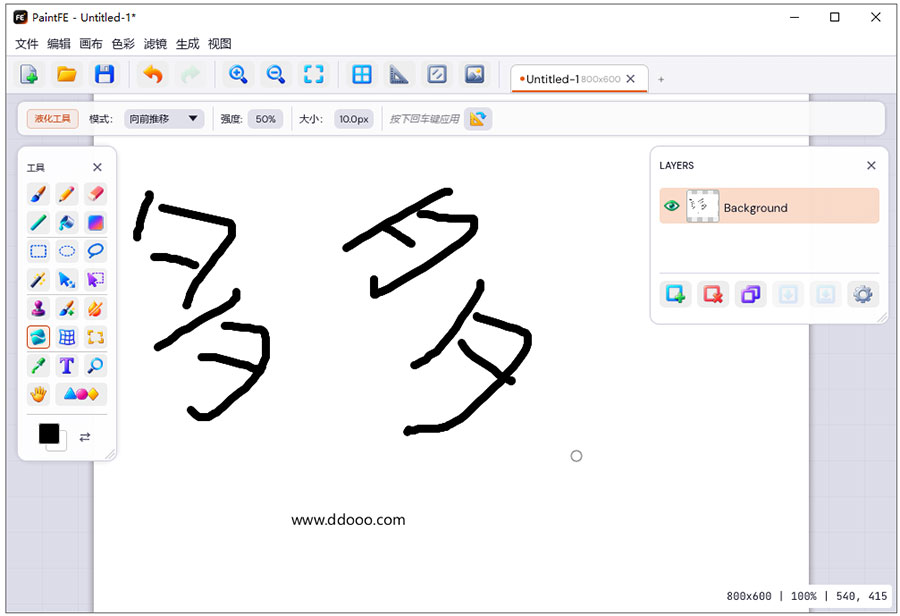Toggle the ruler guides toolbar button
This screenshot has height=616, width=900.
399,75
